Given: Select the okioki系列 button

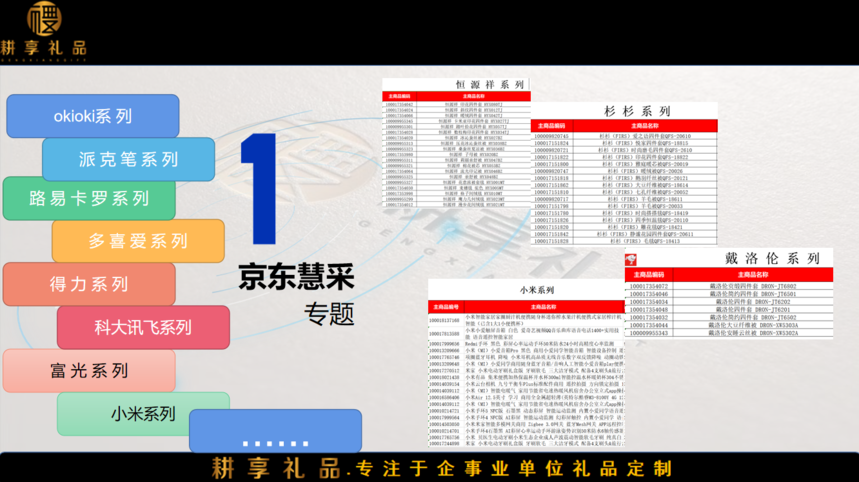Looking at the screenshot, I should (93, 116).
